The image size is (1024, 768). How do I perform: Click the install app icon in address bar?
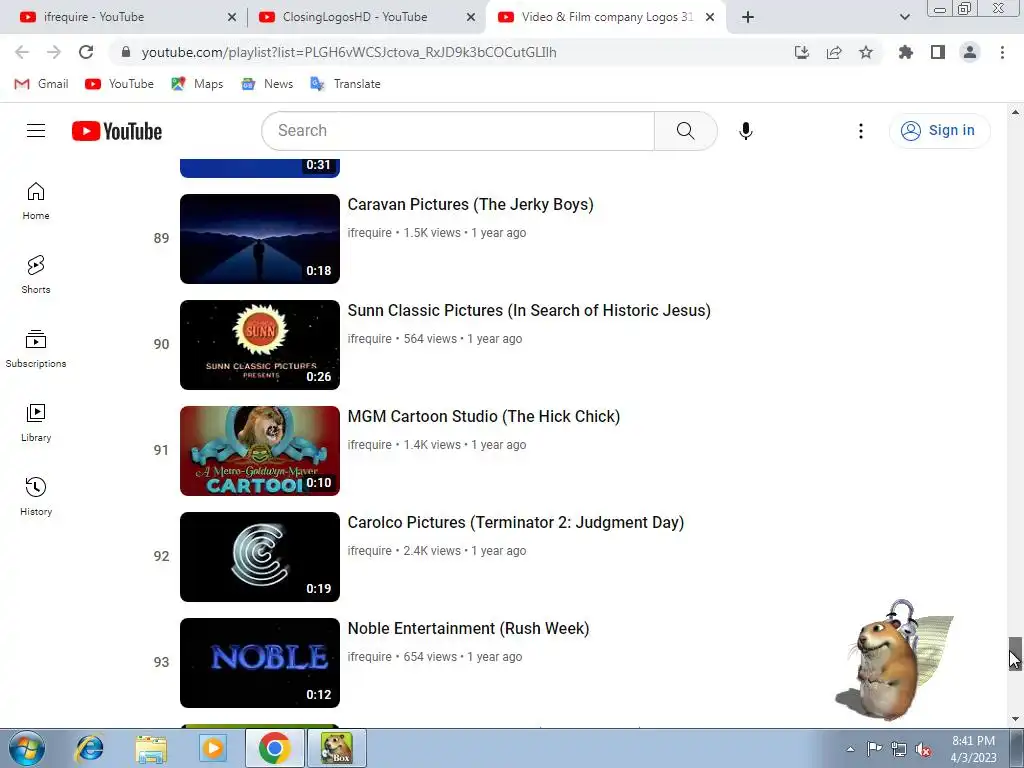click(802, 52)
